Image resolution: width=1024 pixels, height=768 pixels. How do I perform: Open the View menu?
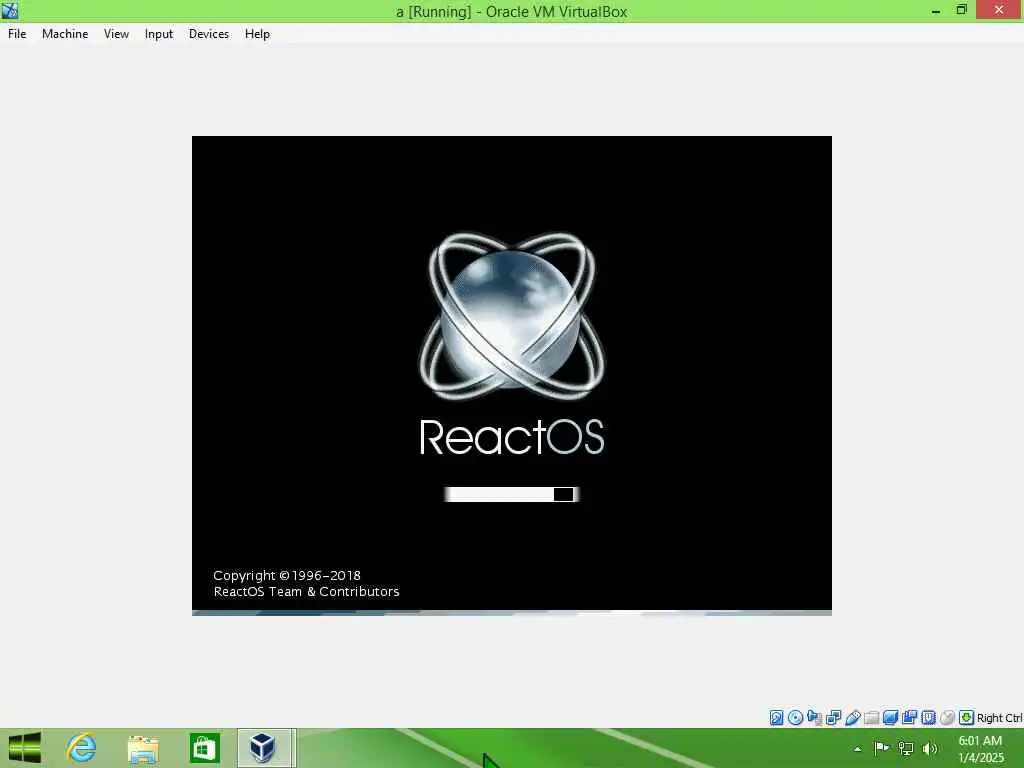pyautogui.click(x=116, y=34)
